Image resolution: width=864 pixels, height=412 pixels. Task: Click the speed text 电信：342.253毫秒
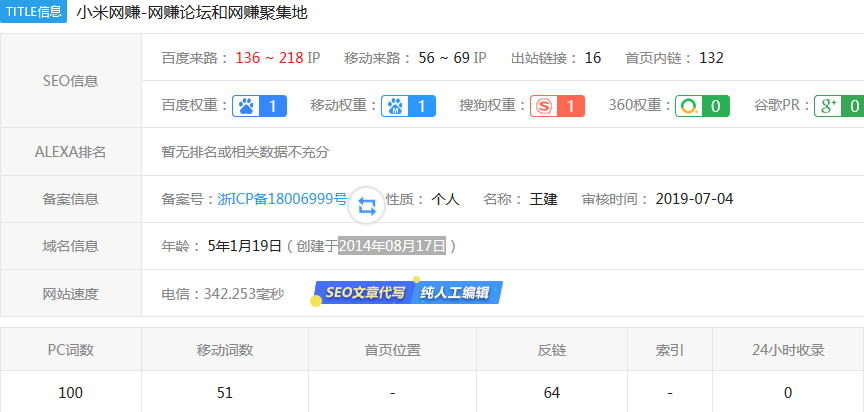click(x=223, y=294)
